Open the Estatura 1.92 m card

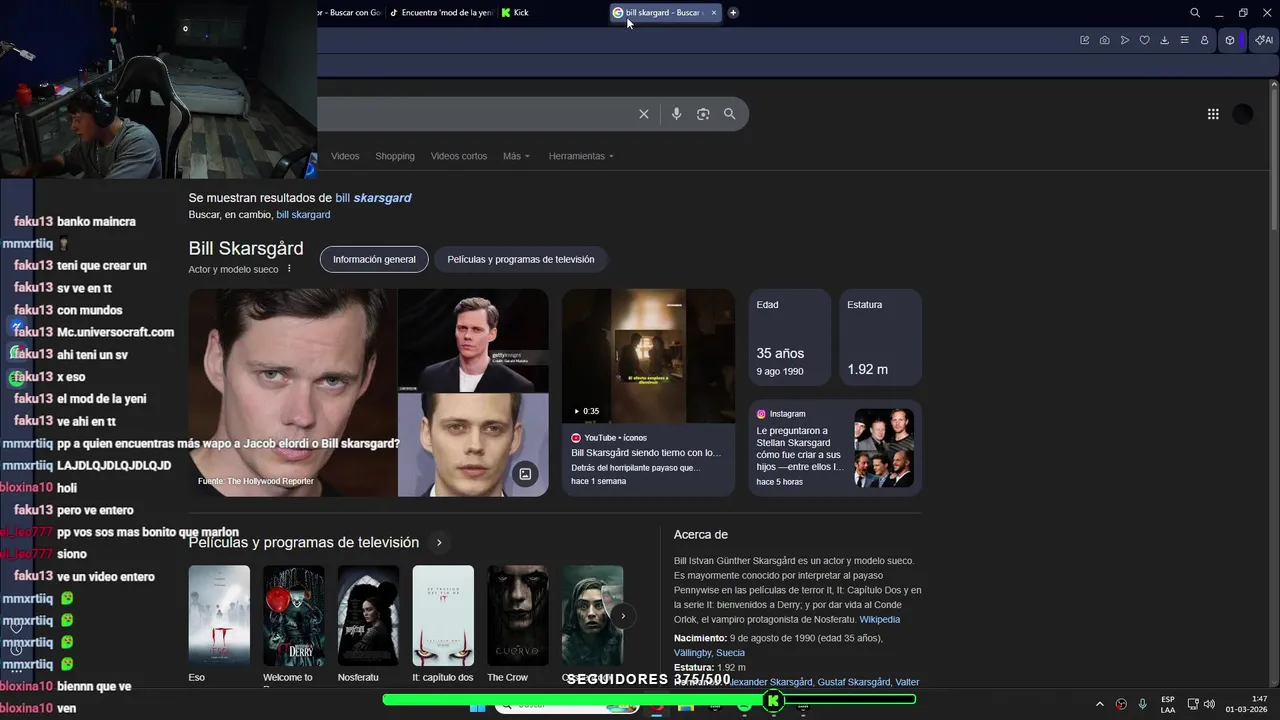(x=880, y=338)
